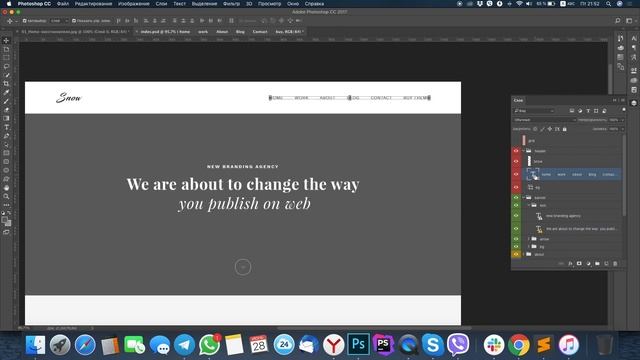Open the Edit Toolbar three-dots button
Screen dimensions: 640x360
pyautogui.click(x=6, y=205)
